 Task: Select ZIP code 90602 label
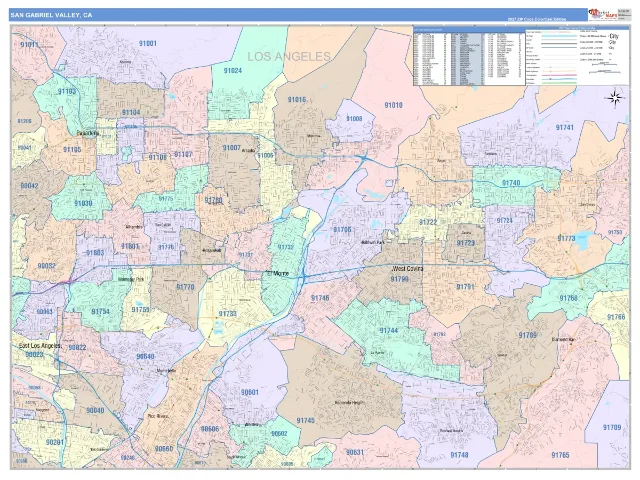[279, 434]
